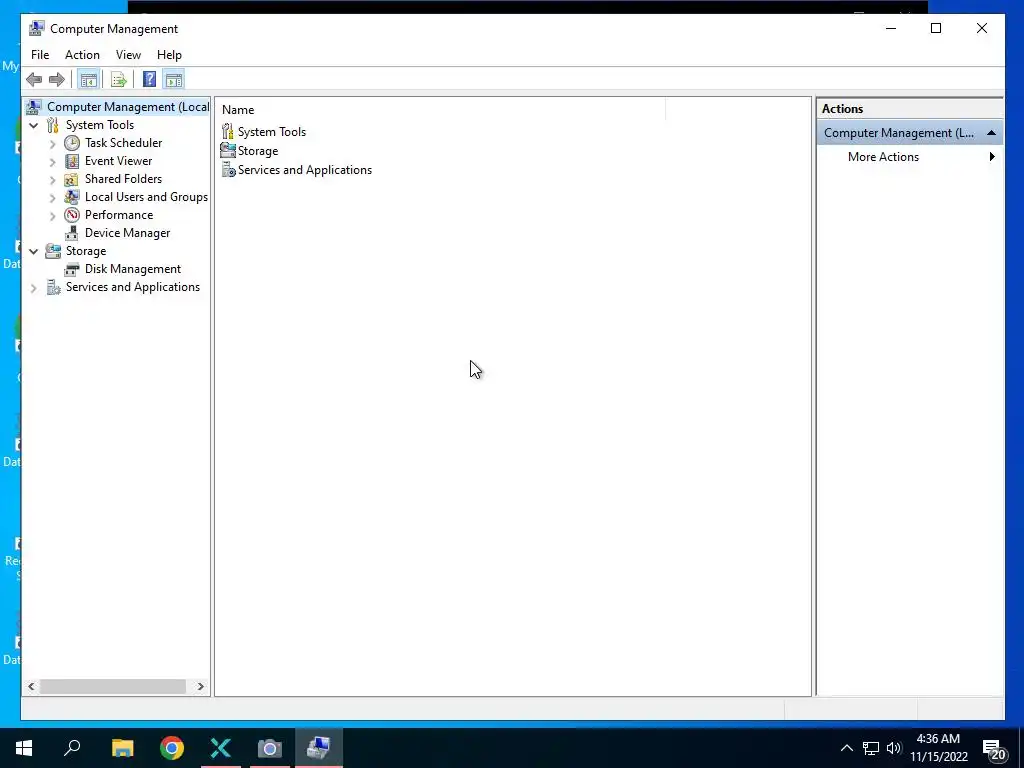Image resolution: width=1024 pixels, height=768 pixels.
Task: Click tree pane scrollbar left arrow
Action: coord(31,686)
